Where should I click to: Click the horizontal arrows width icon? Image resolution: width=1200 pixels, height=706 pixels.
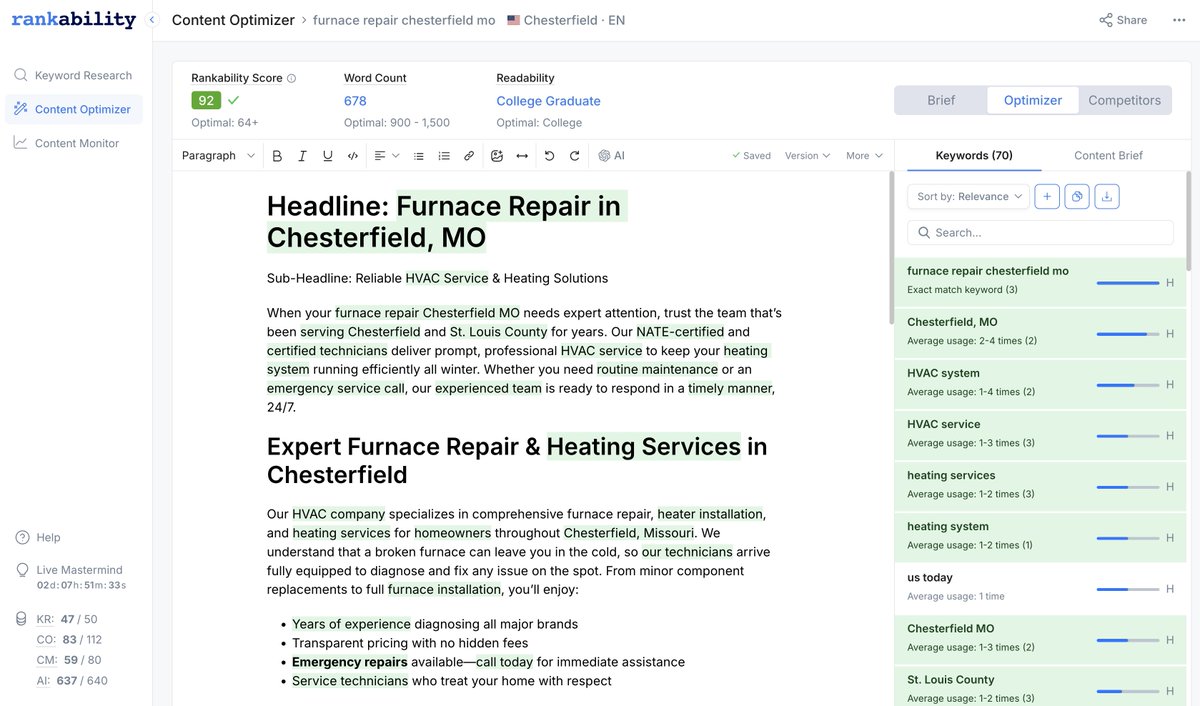522,156
